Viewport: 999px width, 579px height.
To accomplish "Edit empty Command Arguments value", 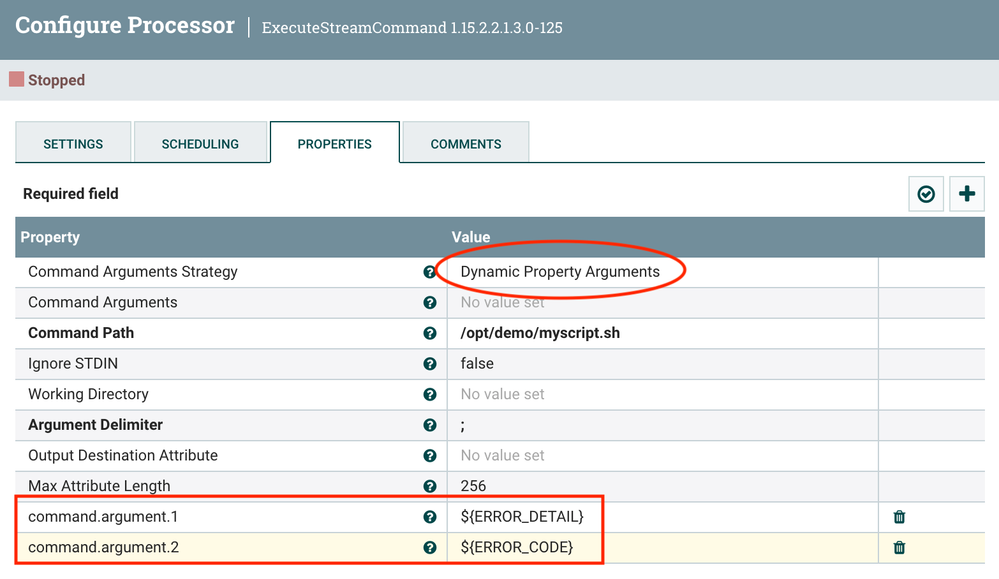I will 663,303.
